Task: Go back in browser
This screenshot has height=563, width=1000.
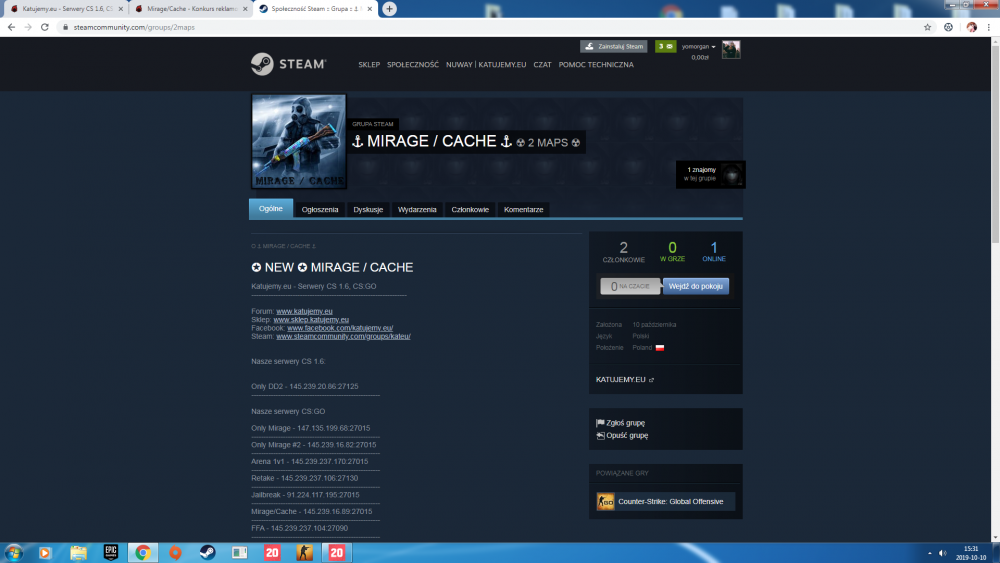Action: [x=11, y=27]
